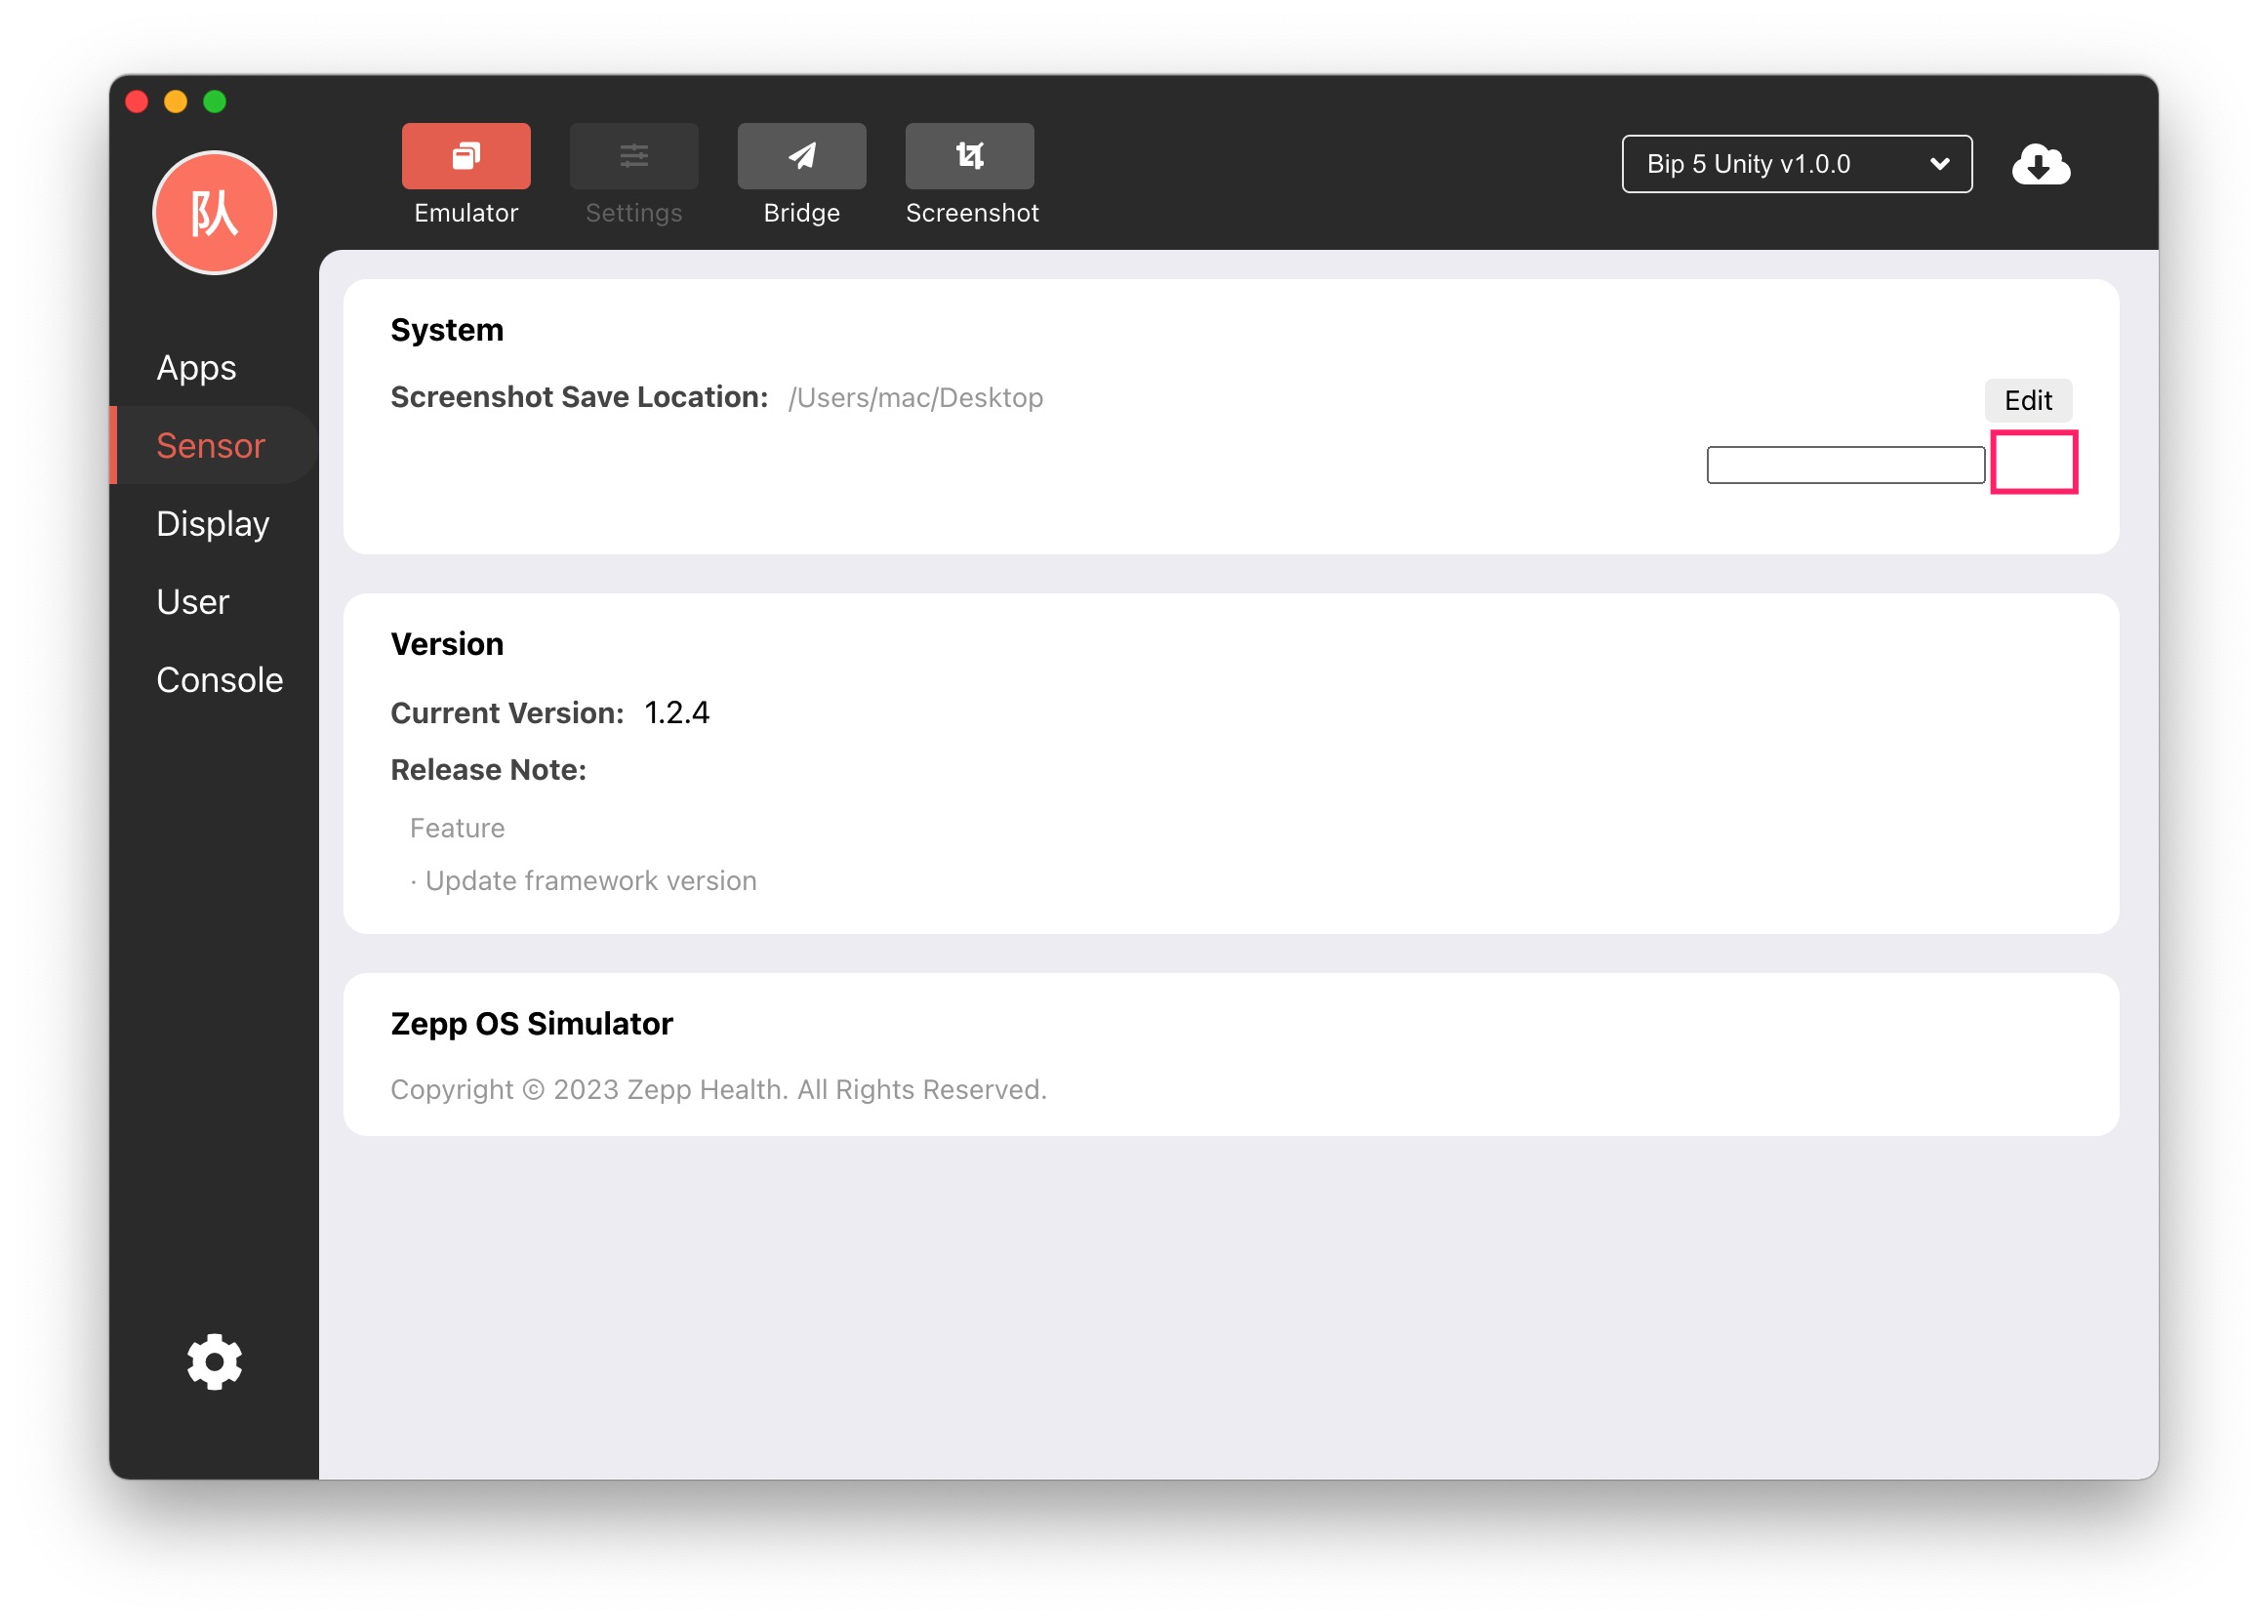The height and width of the screenshot is (1624, 2268).
Task: Open the Settings toolbar icon
Action: (x=633, y=156)
